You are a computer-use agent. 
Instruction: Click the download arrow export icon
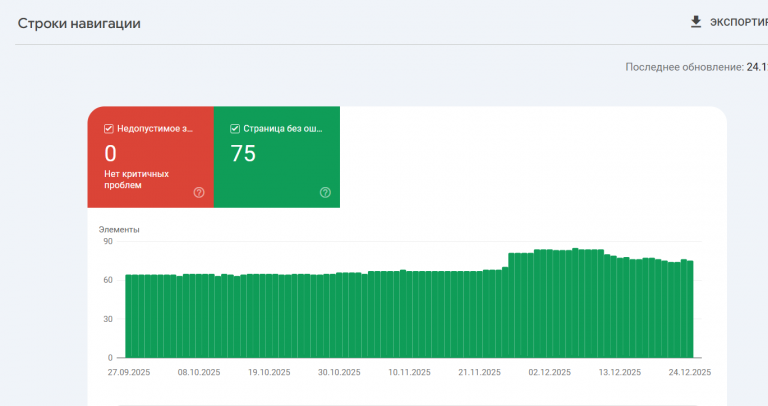point(696,22)
